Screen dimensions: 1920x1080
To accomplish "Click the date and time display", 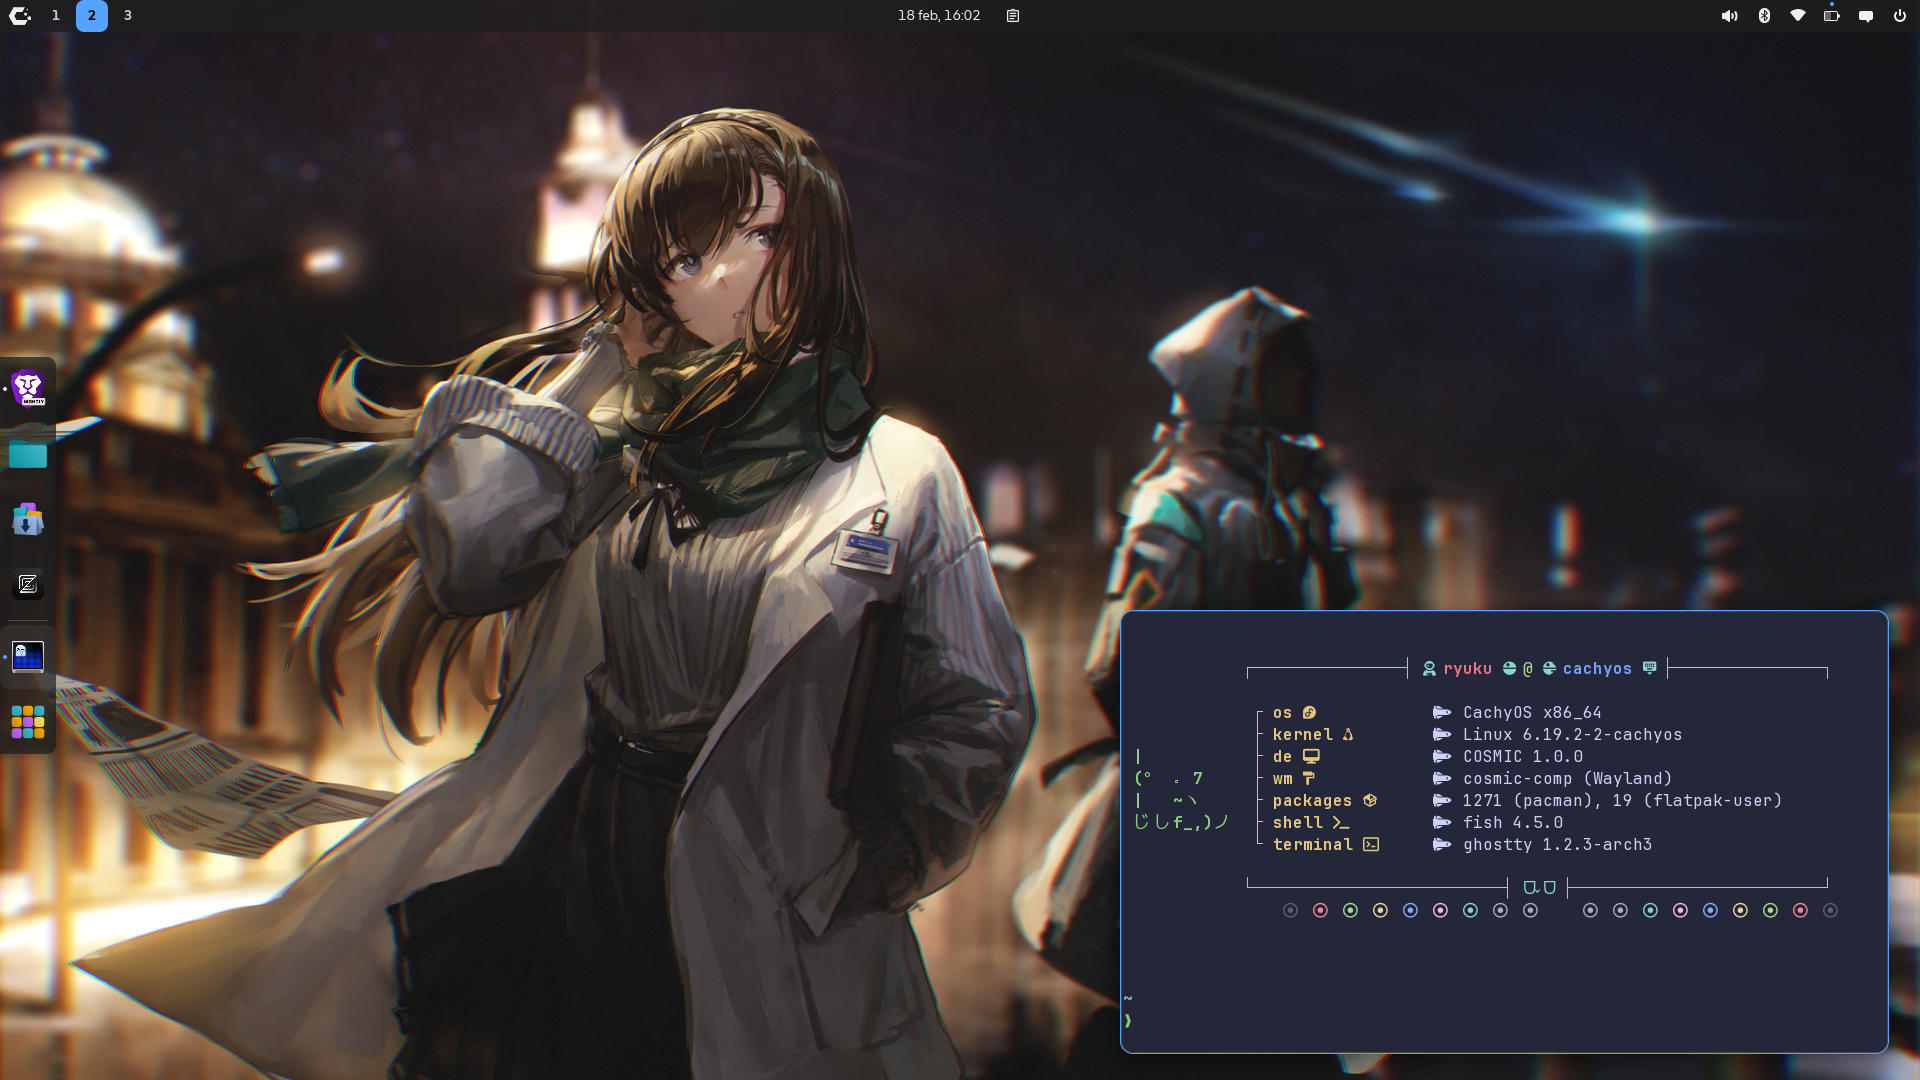I will (938, 15).
